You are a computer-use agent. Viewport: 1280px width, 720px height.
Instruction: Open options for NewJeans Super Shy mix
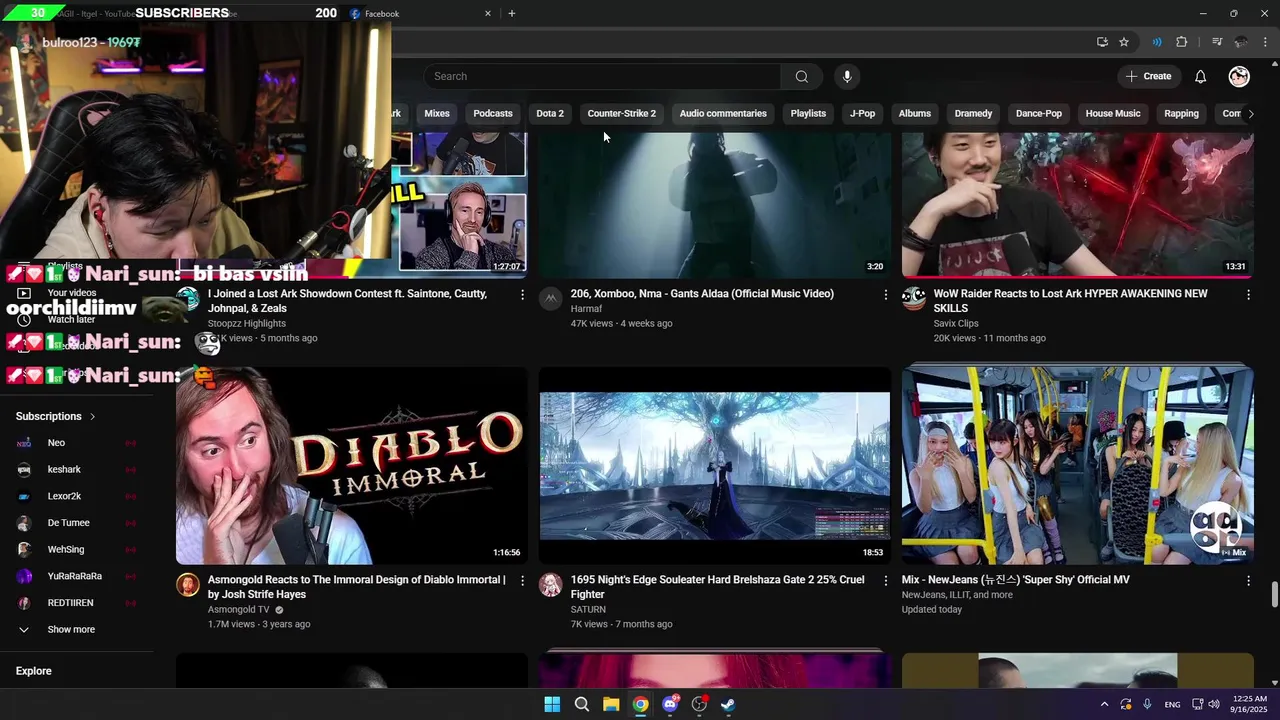coord(1248,581)
